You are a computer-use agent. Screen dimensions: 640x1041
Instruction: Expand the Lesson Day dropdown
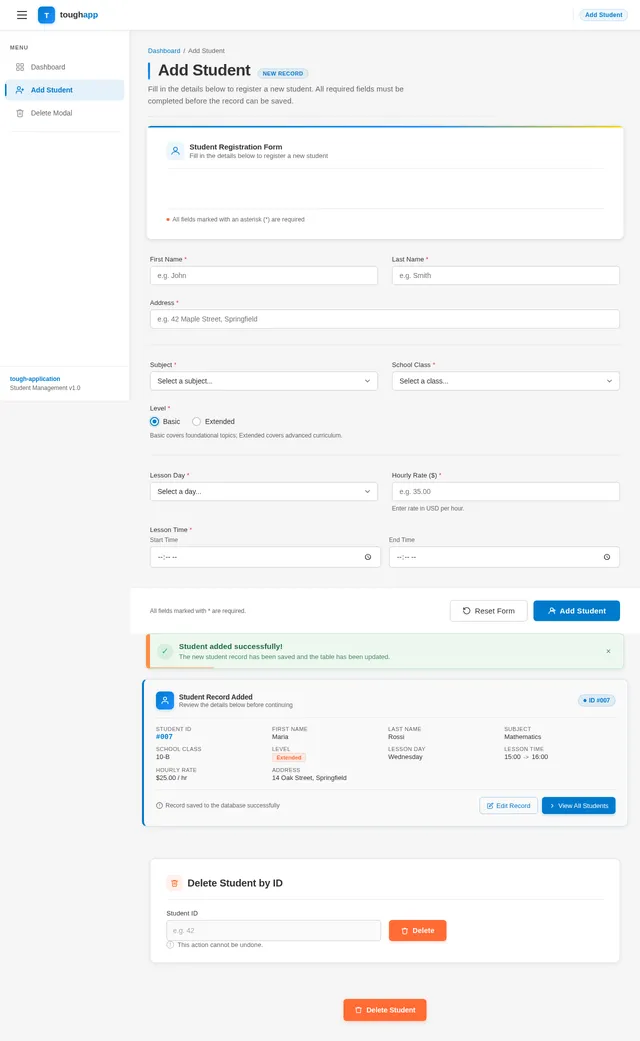coord(264,491)
